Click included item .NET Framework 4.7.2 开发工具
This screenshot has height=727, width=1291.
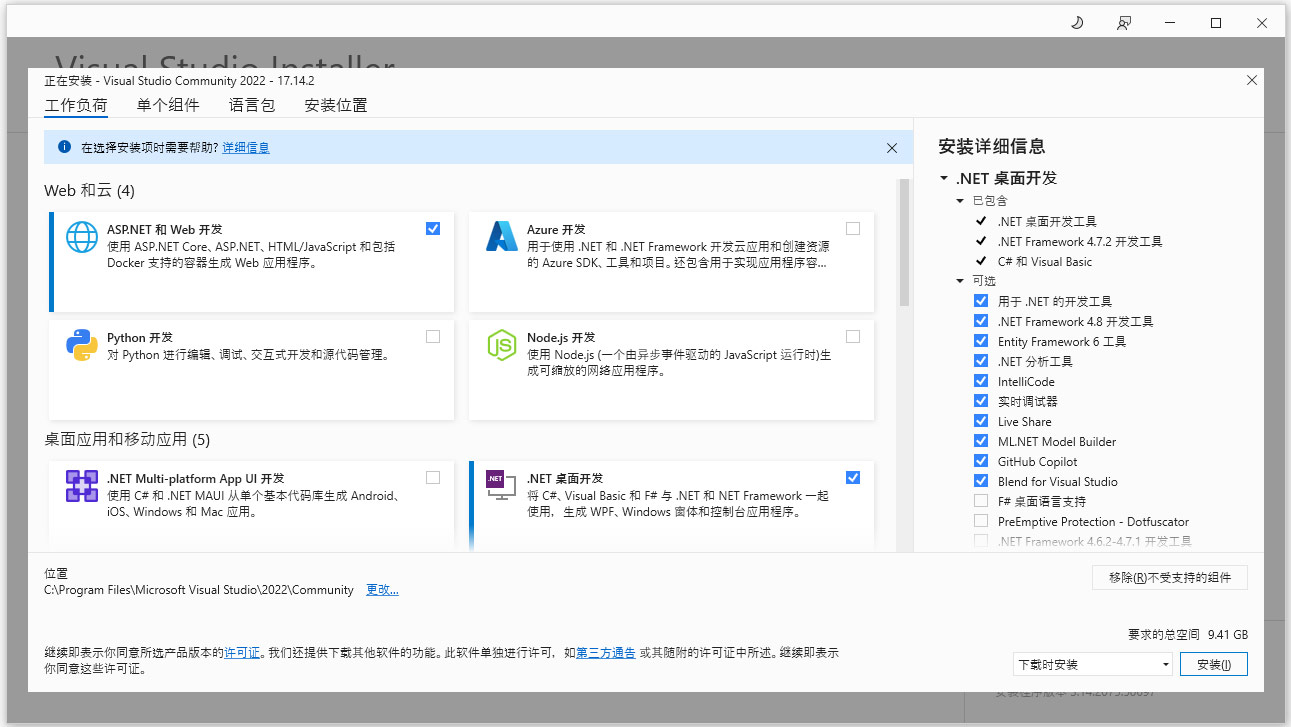coord(1080,241)
